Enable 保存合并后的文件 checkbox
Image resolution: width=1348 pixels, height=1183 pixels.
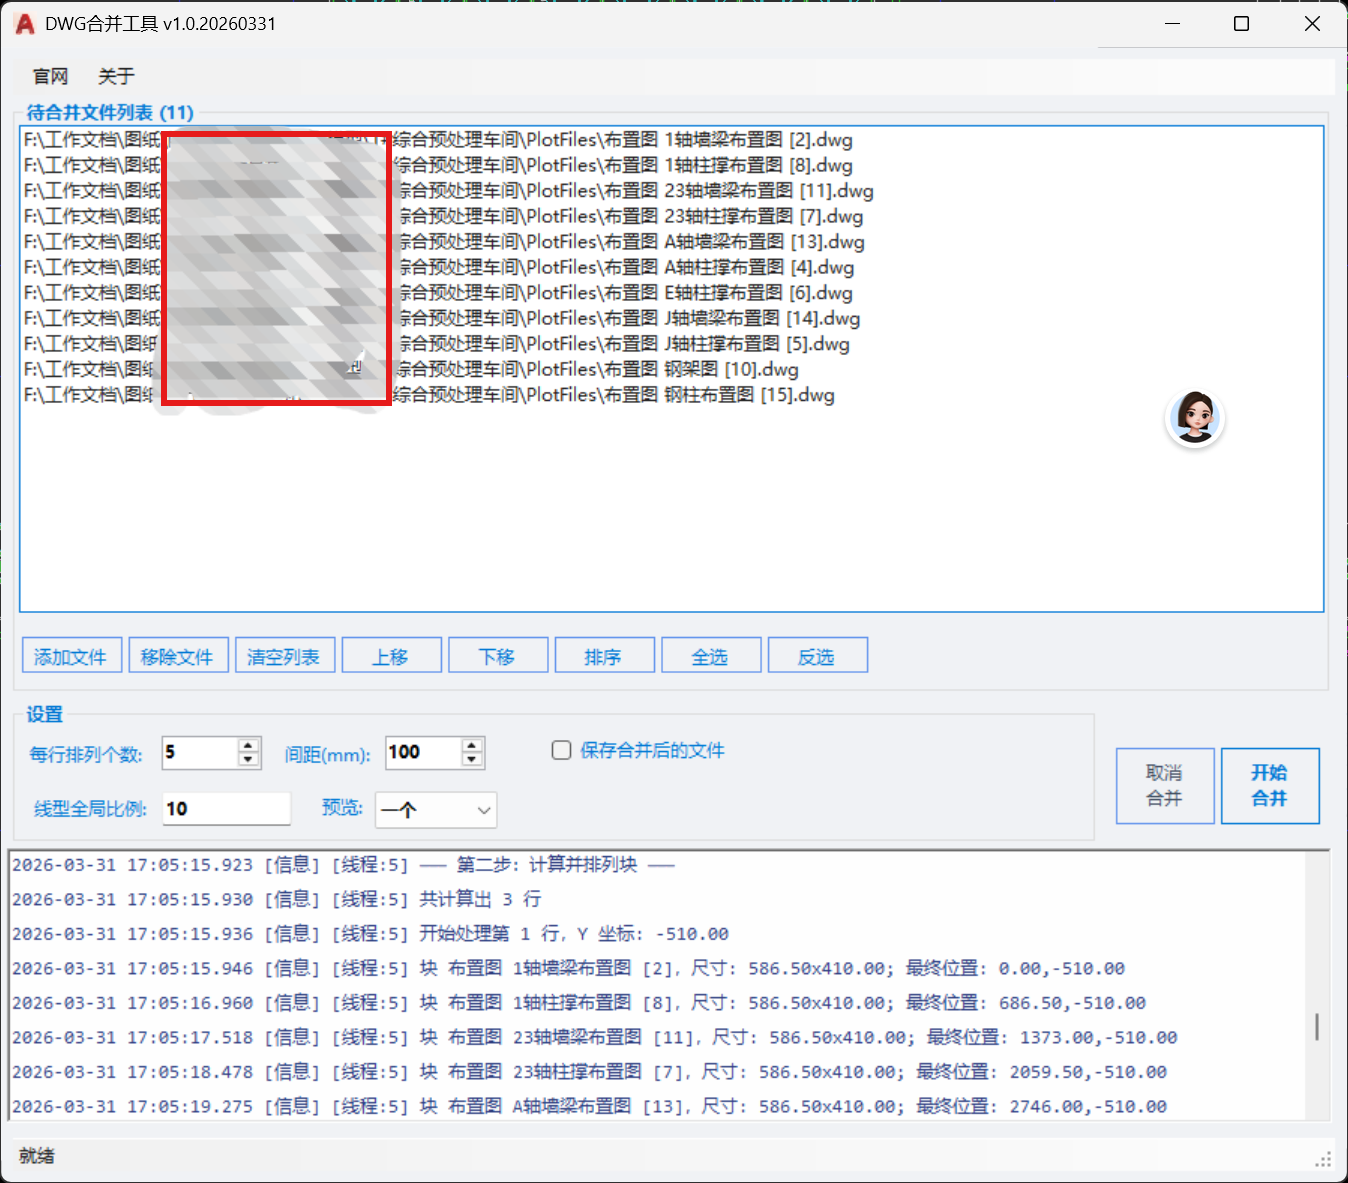click(x=562, y=750)
